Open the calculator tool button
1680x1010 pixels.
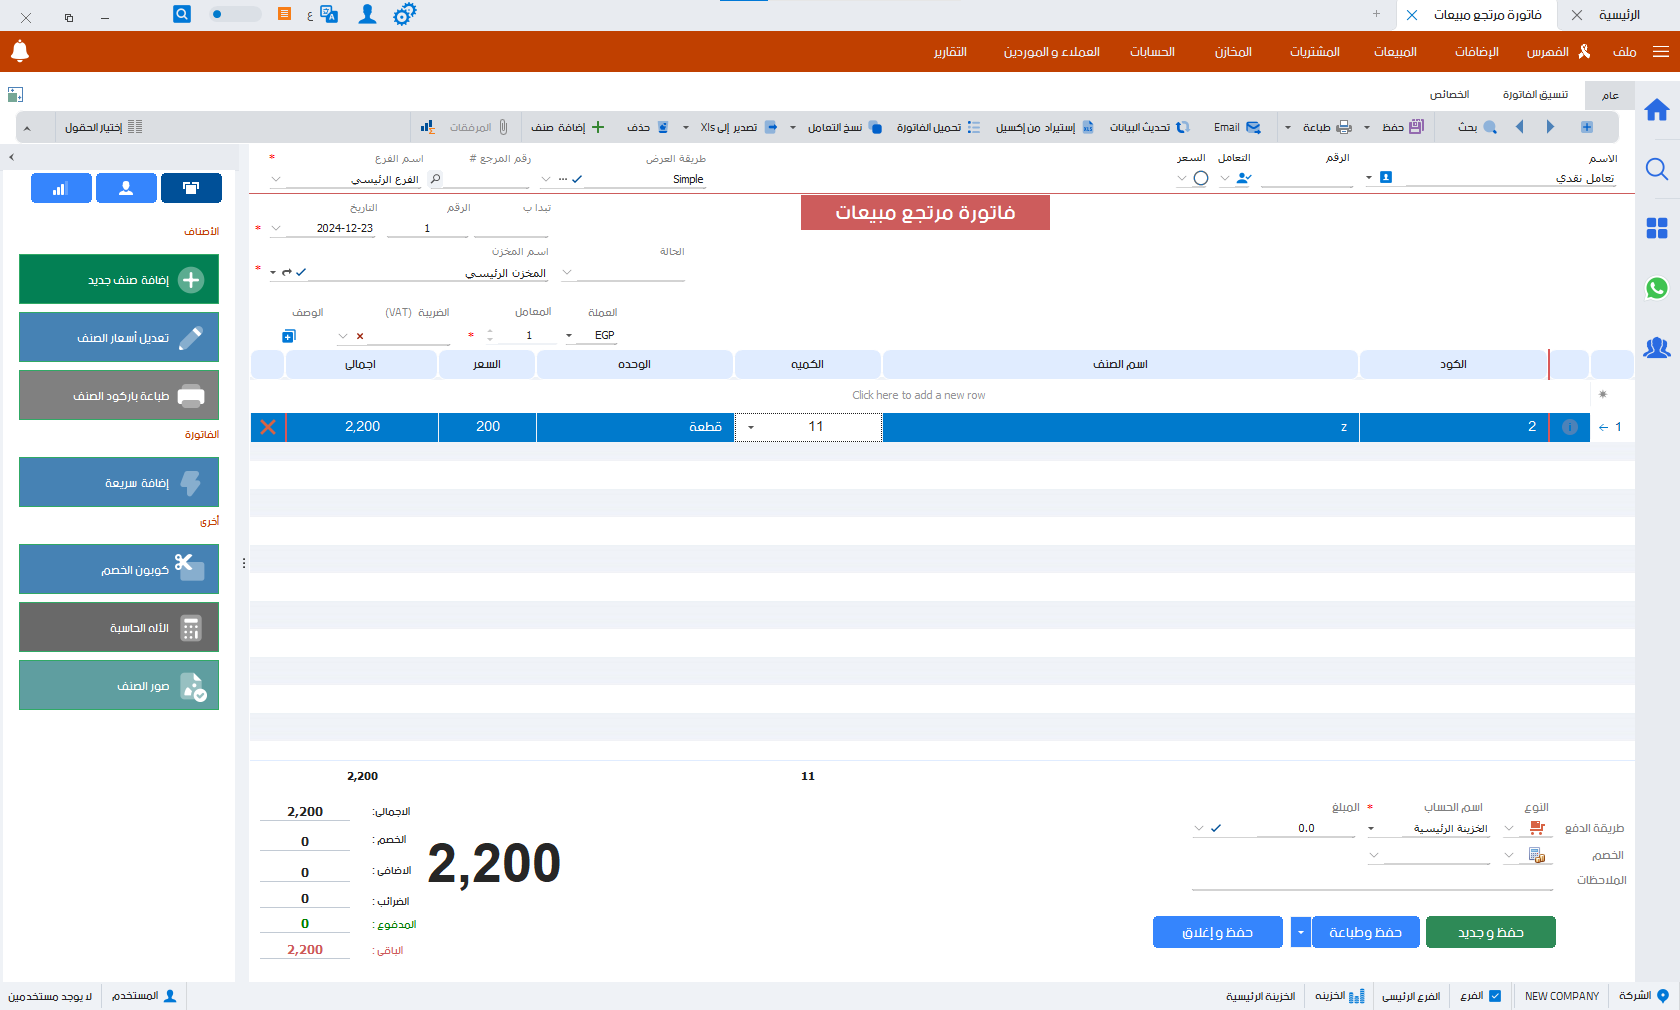(x=119, y=628)
